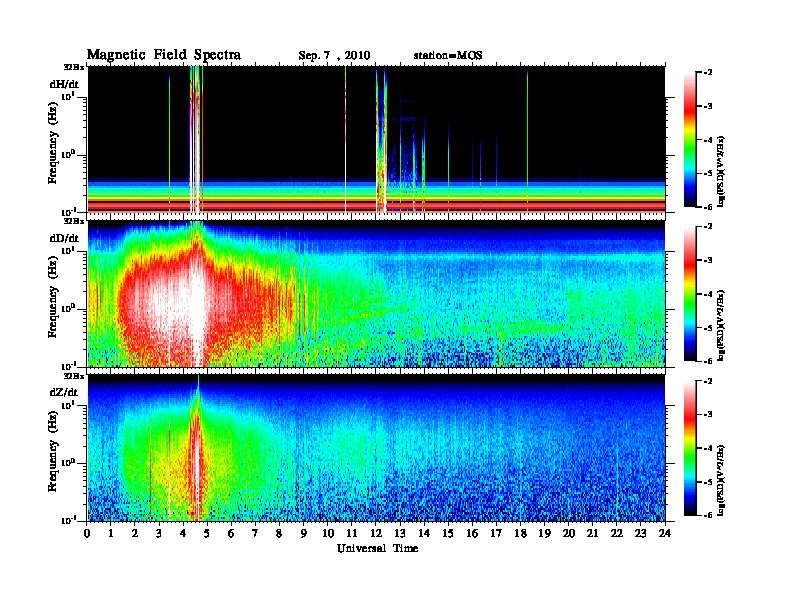
Task: Click the log(PSD) label beside dD/dt colorbar
Action: coord(721,325)
